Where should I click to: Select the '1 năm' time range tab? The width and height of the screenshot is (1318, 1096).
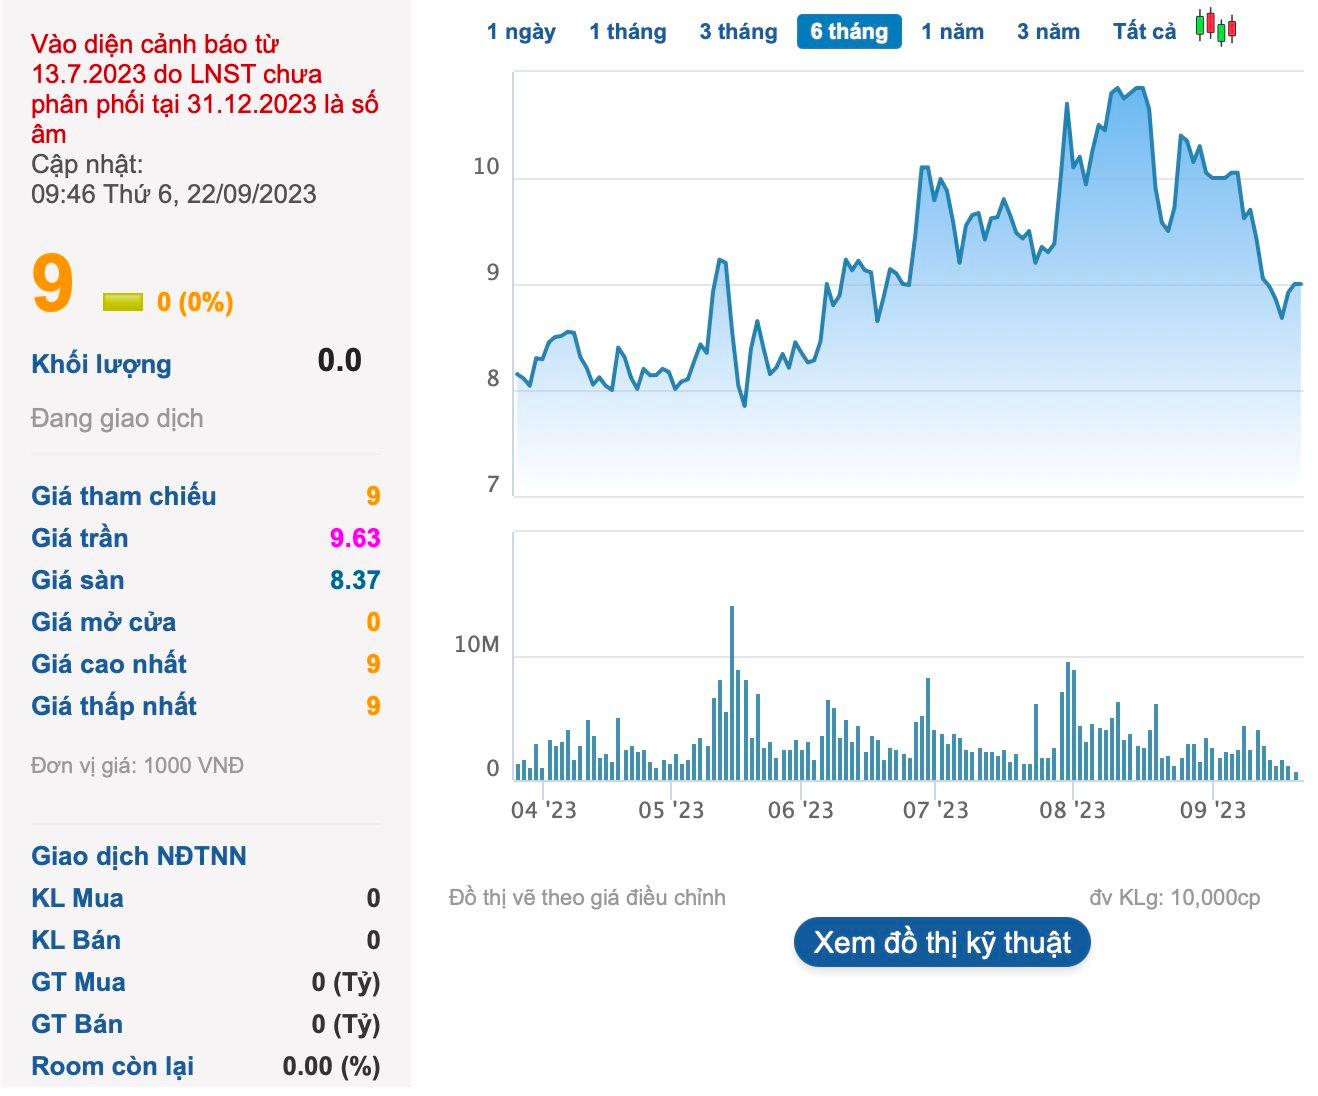952,32
